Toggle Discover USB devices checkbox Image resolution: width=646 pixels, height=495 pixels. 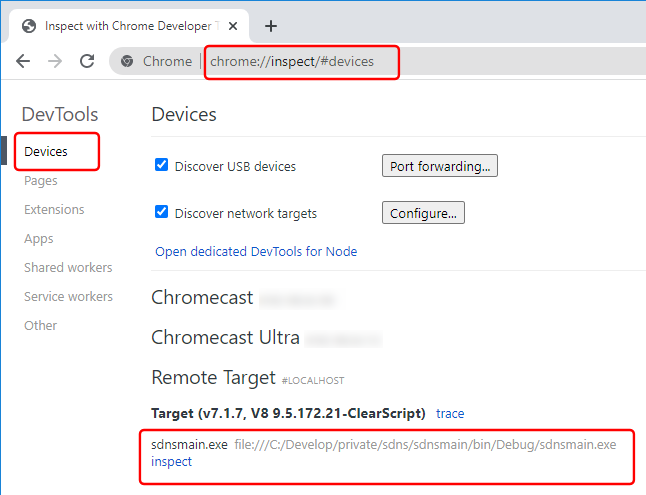pyautogui.click(x=162, y=165)
